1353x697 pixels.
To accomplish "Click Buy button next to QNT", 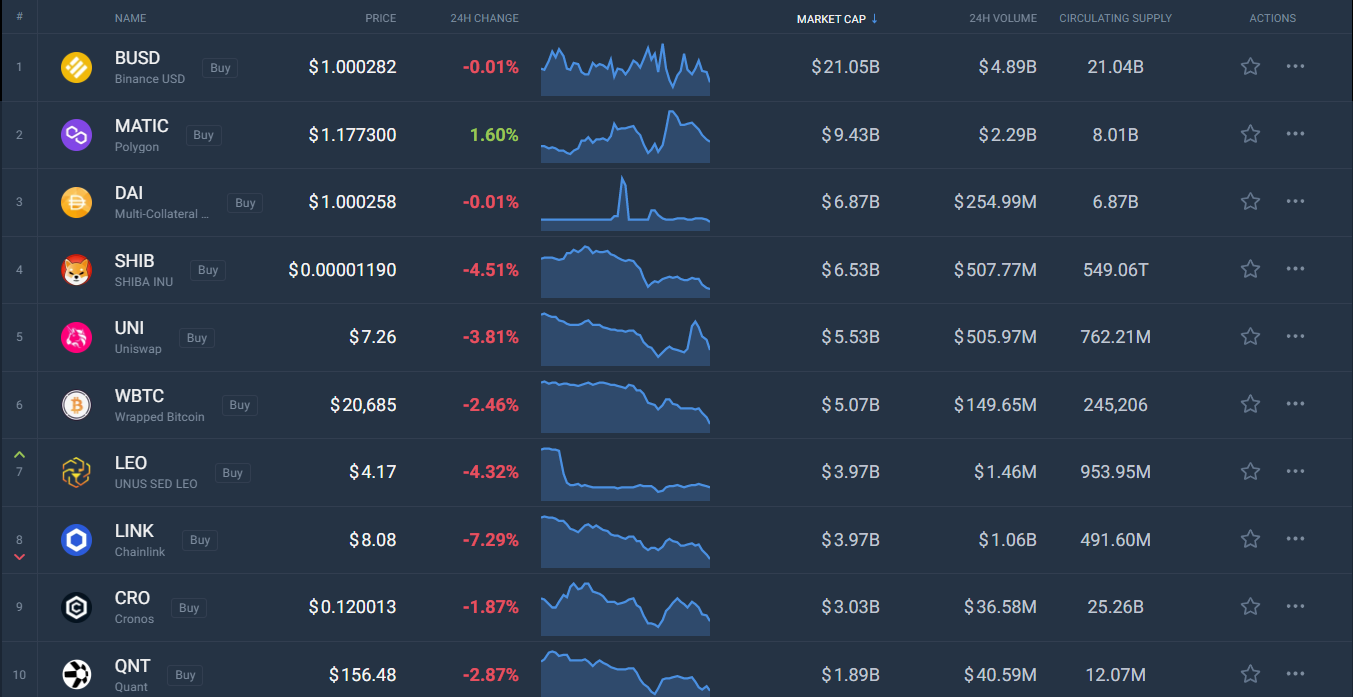I will click(x=185, y=675).
